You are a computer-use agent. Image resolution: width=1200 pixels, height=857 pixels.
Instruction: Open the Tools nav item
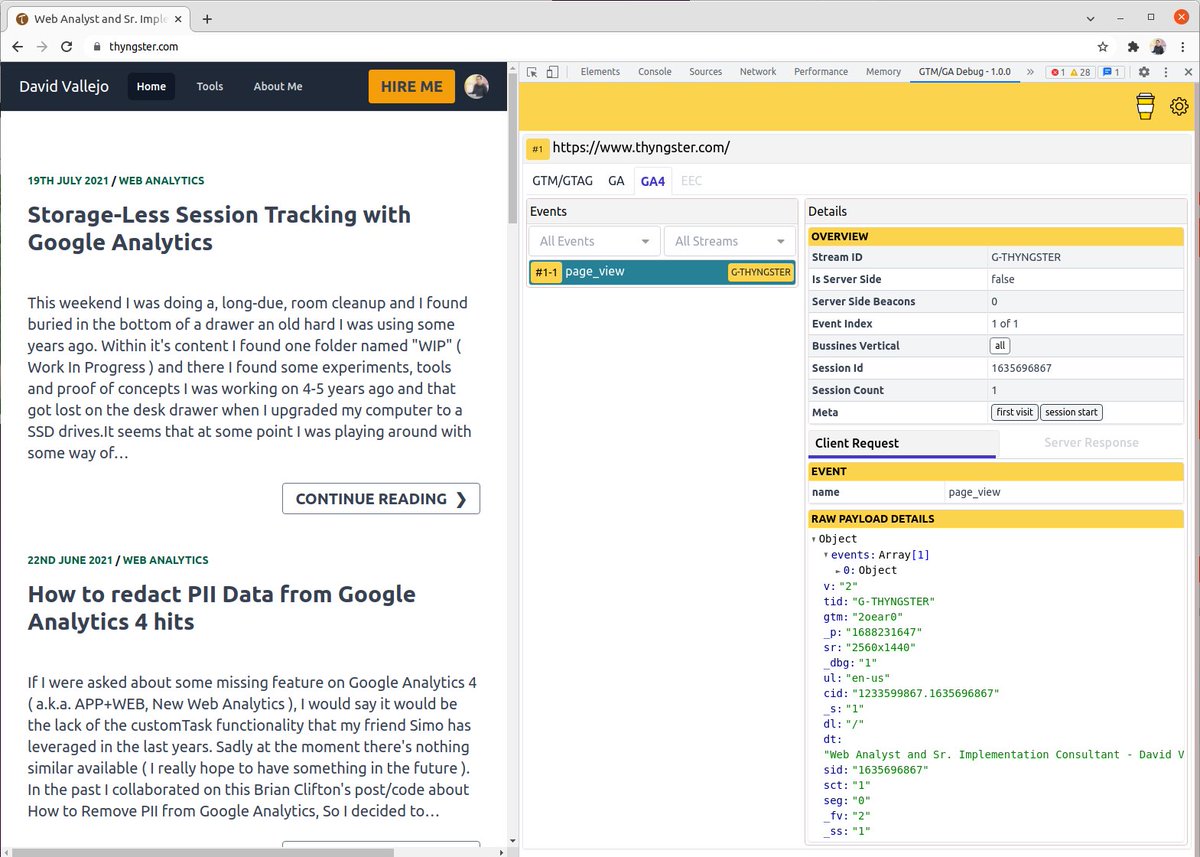[210, 86]
